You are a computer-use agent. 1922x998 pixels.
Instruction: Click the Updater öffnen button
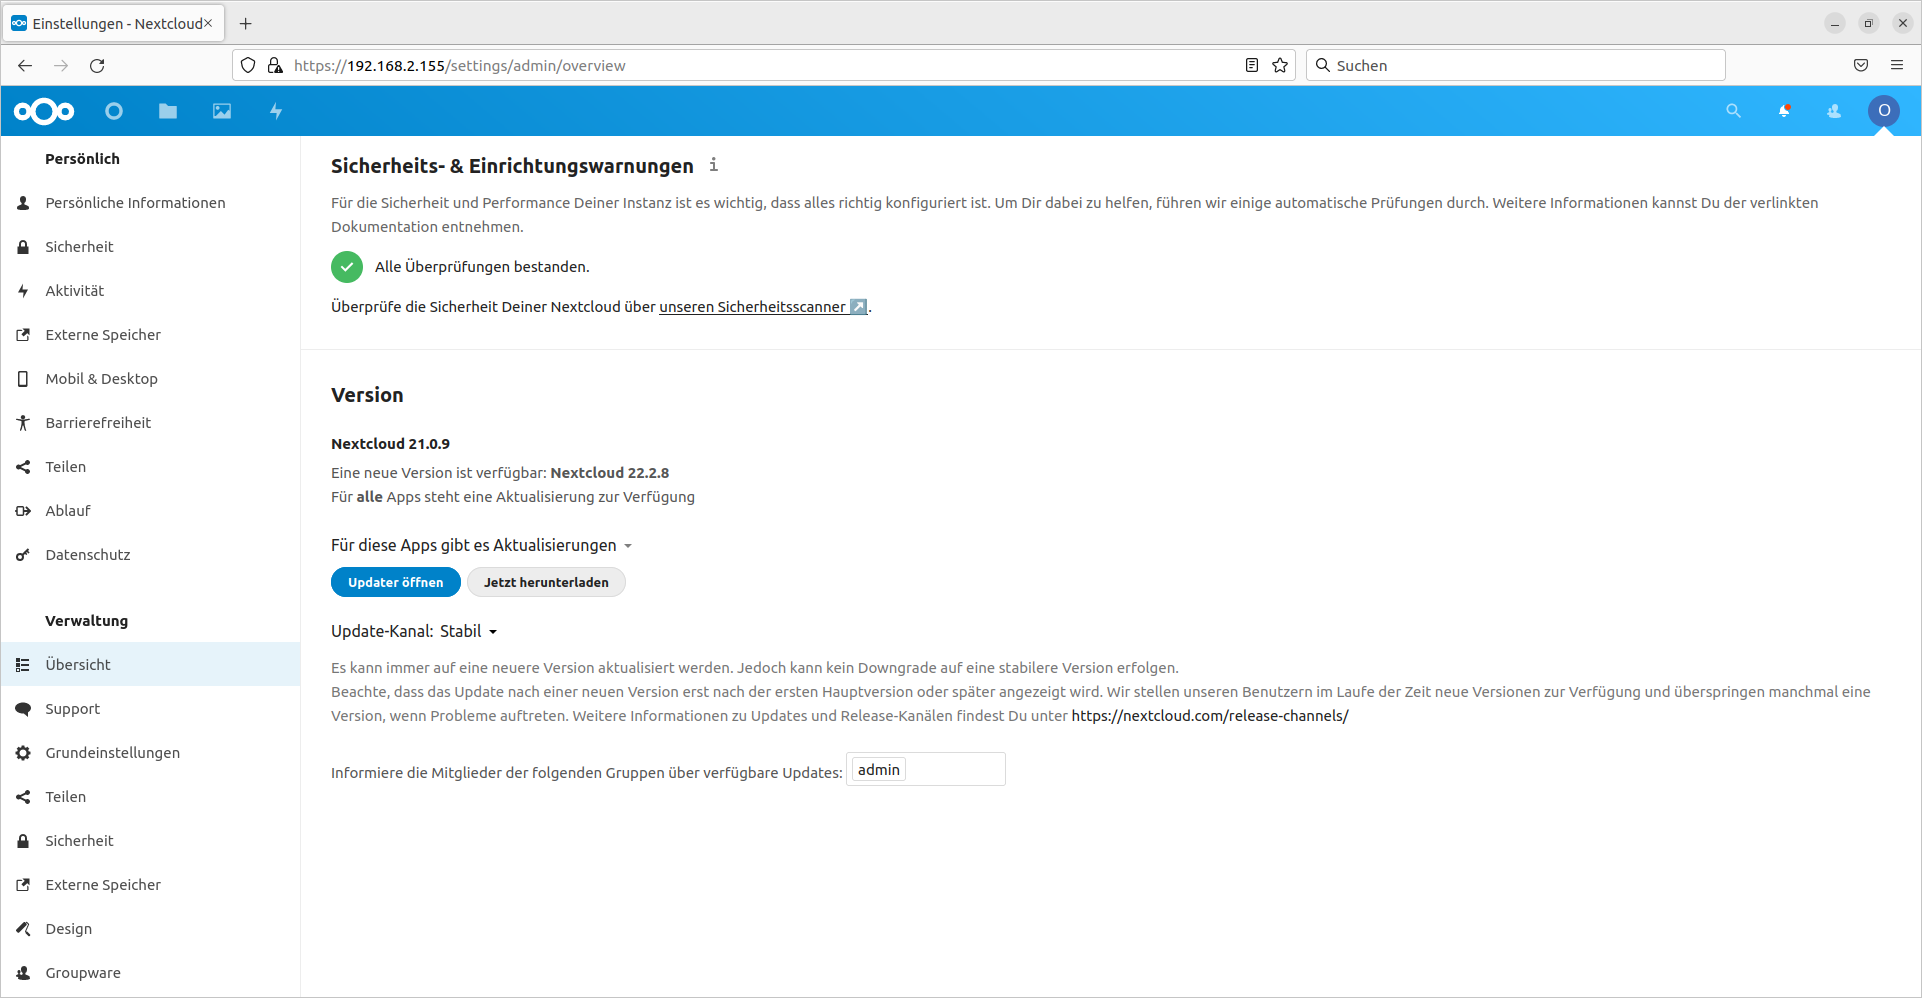coord(396,582)
